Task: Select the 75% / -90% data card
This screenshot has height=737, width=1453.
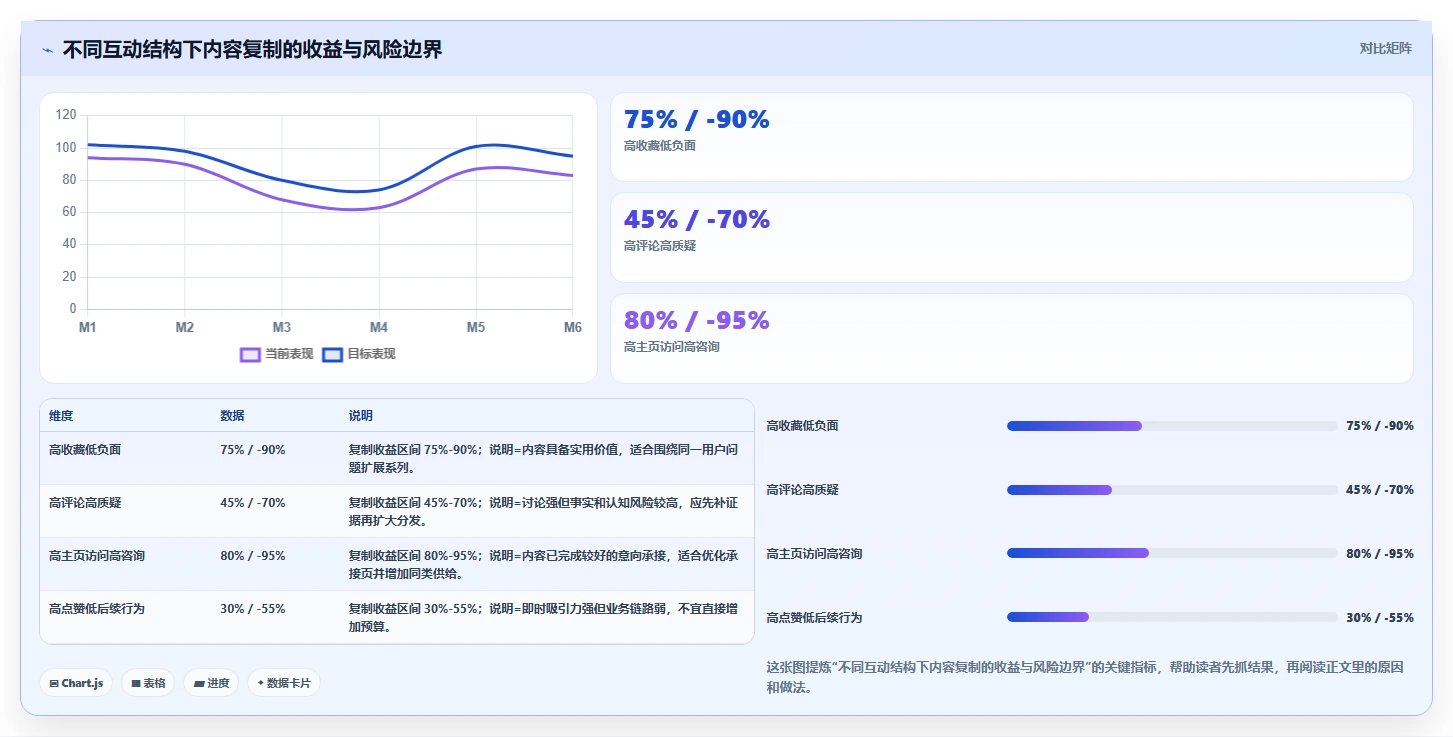Action: pyautogui.click(x=1011, y=137)
